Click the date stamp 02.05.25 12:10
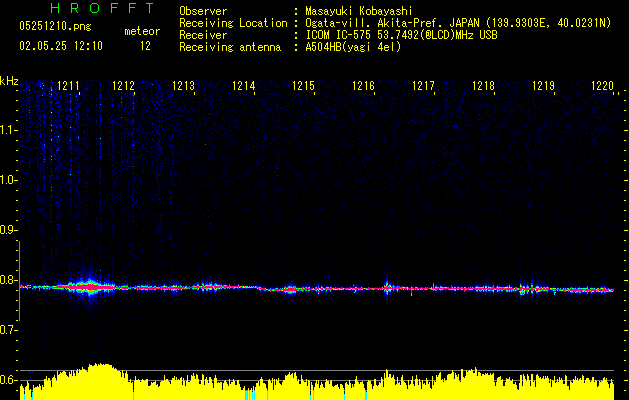The height and width of the screenshot is (400, 629). point(61,46)
